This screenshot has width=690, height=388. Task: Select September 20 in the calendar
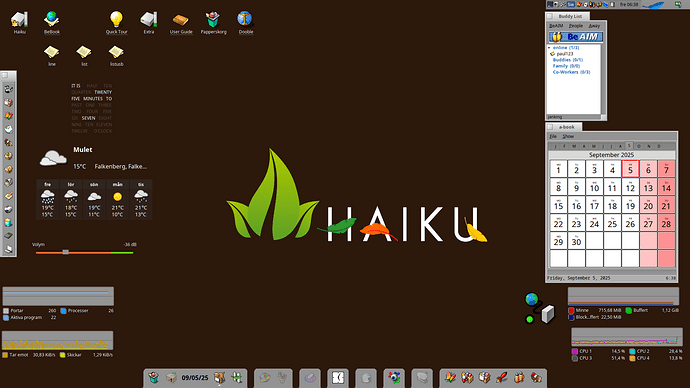tap(648, 205)
